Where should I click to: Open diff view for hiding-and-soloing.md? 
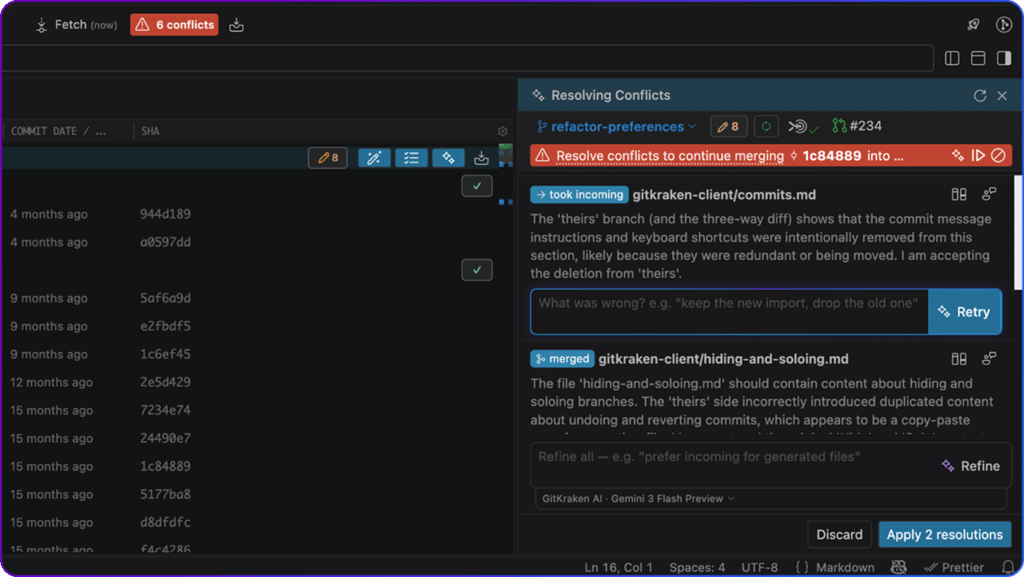coord(959,359)
